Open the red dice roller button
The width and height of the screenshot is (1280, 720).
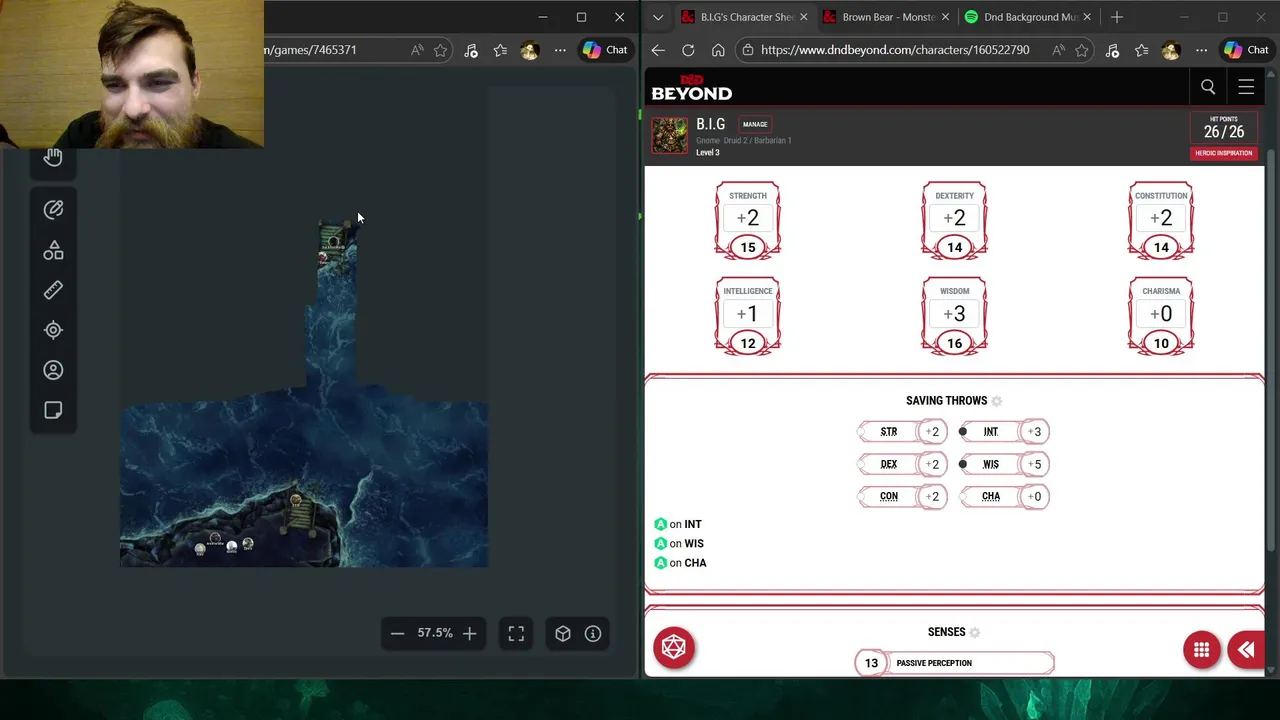tap(674, 647)
